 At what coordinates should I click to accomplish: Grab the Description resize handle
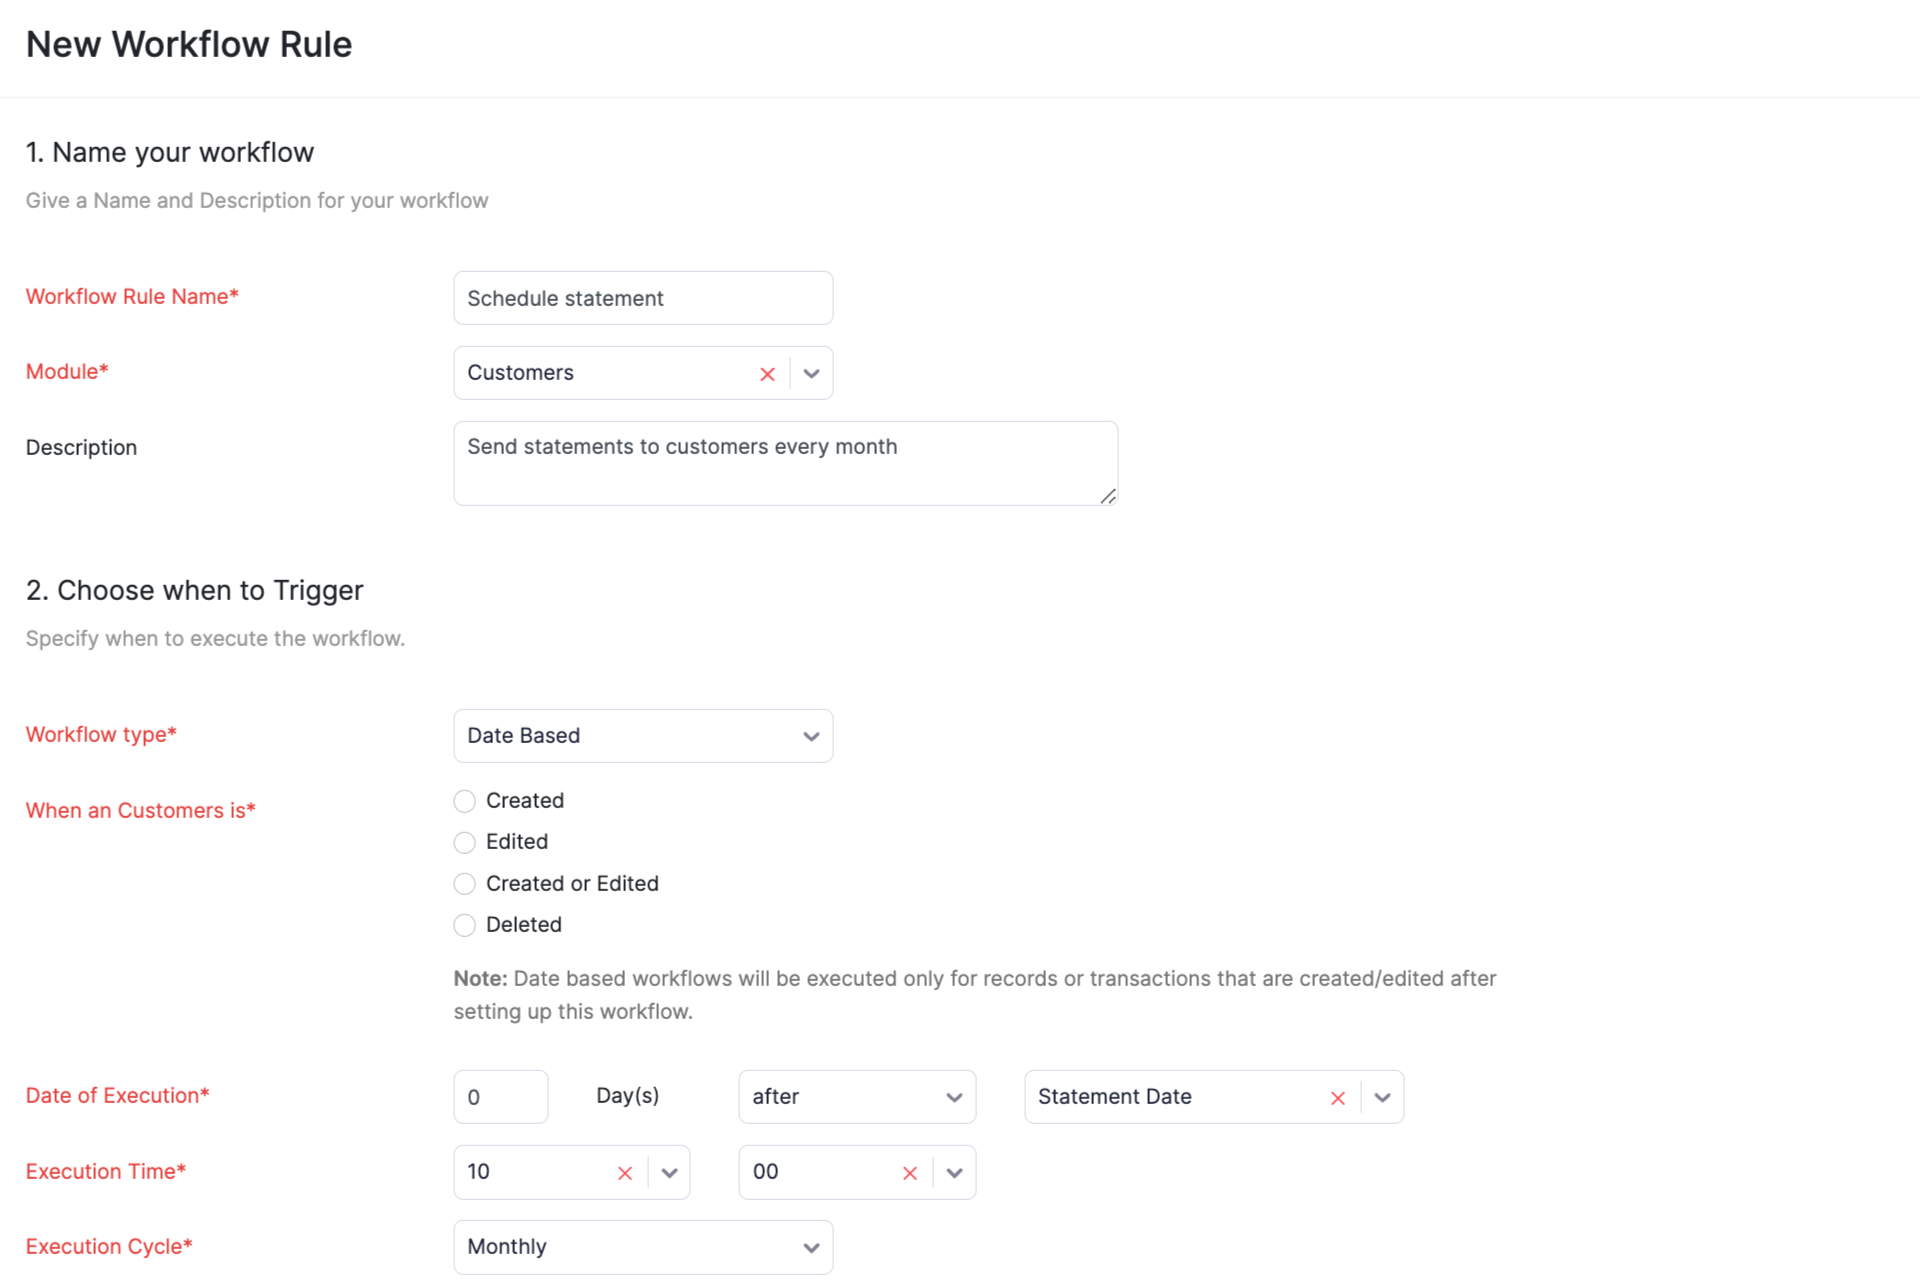tap(1108, 496)
